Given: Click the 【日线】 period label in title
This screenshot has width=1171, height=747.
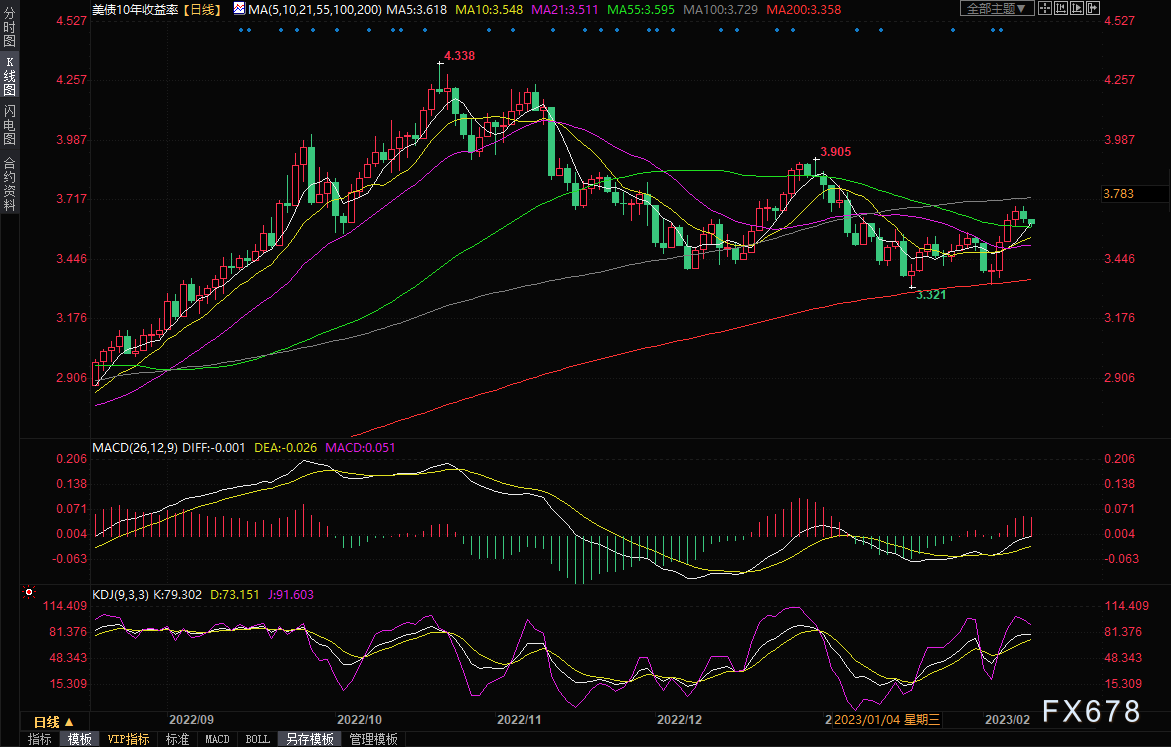Looking at the screenshot, I should 201,10.
